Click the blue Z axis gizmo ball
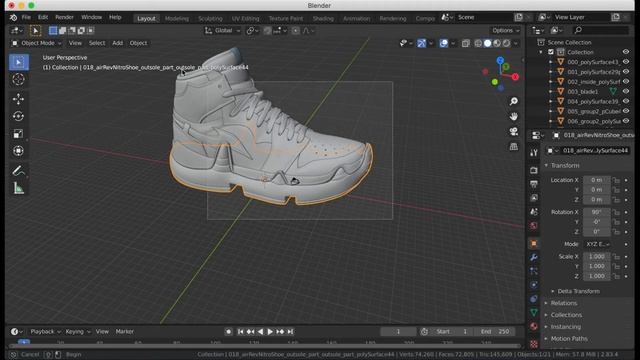 pyautogui.click(x=500, y=60)
